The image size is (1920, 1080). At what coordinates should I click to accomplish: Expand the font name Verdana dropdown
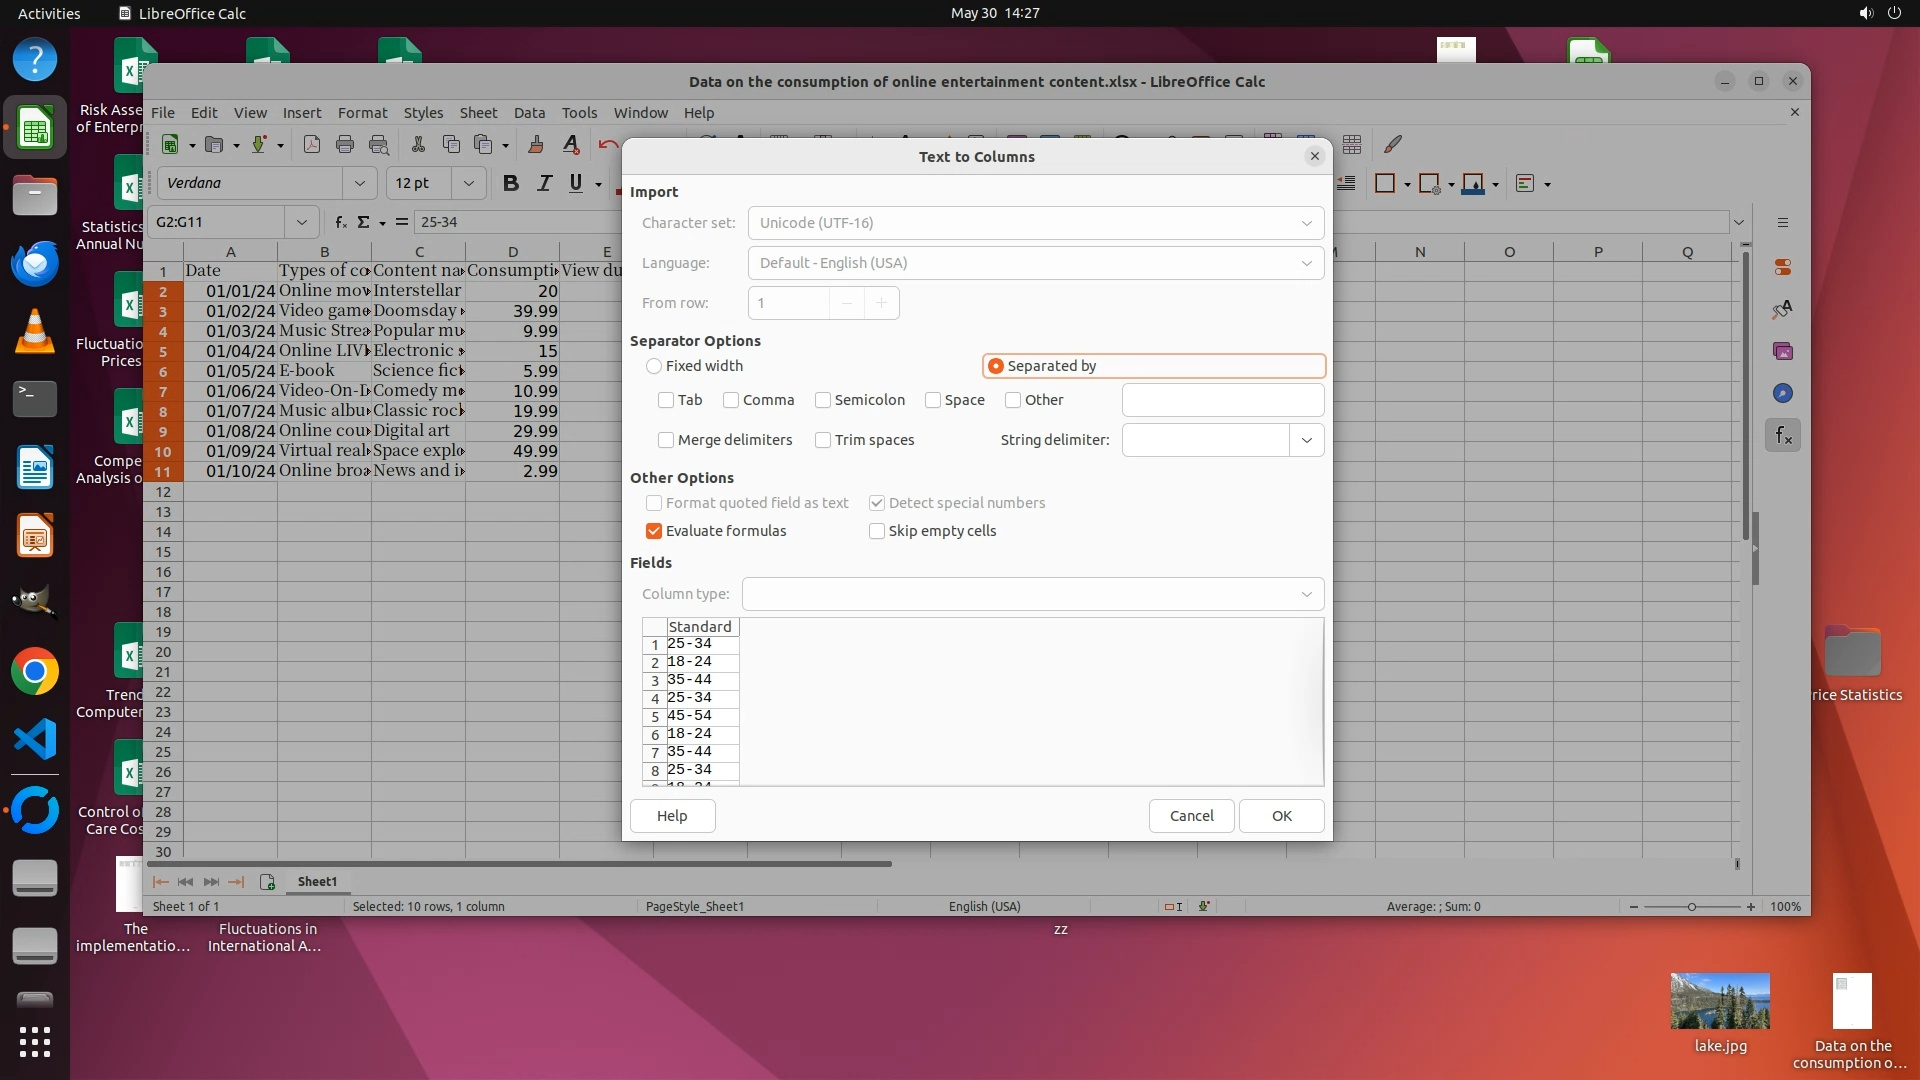click(x=359, y=183)
